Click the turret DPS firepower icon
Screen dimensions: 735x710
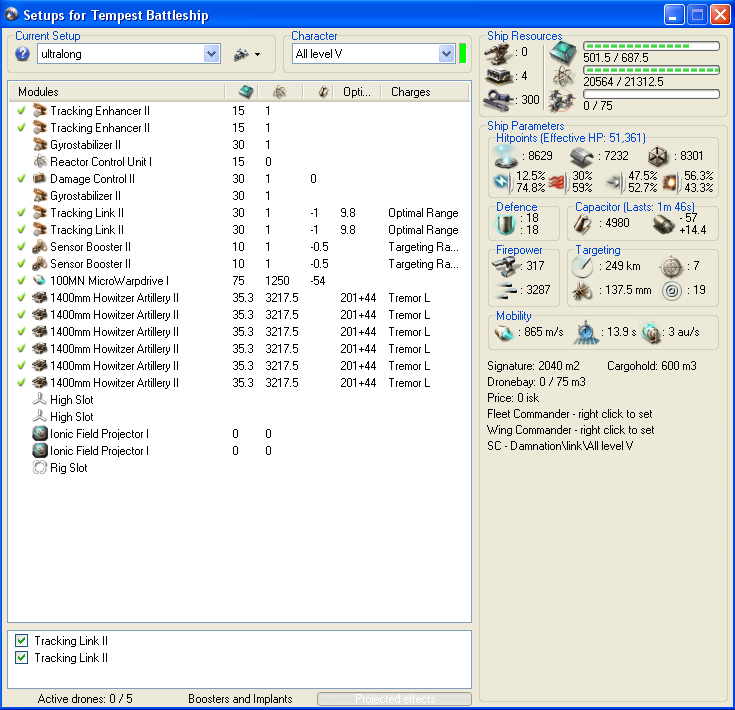pyautogui.click(x=504, y=267)
